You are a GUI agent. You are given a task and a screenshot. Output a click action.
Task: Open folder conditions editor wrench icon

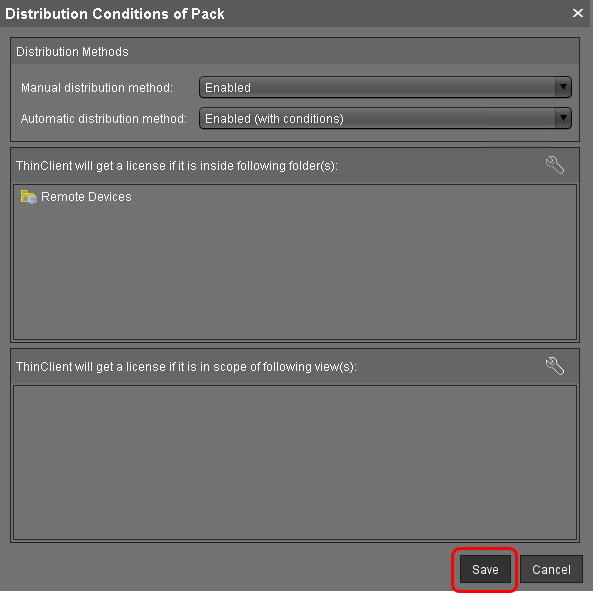click(554, 165)
